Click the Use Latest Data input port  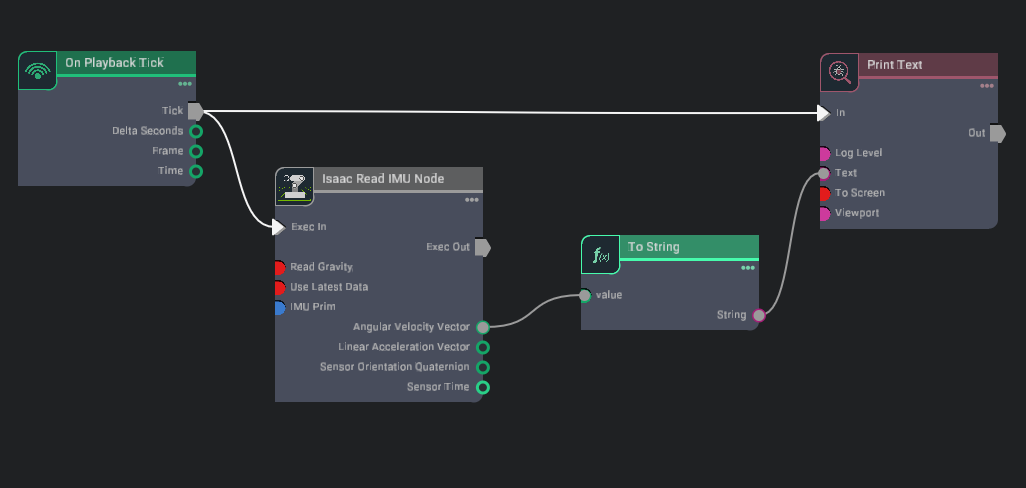point(280,287)
